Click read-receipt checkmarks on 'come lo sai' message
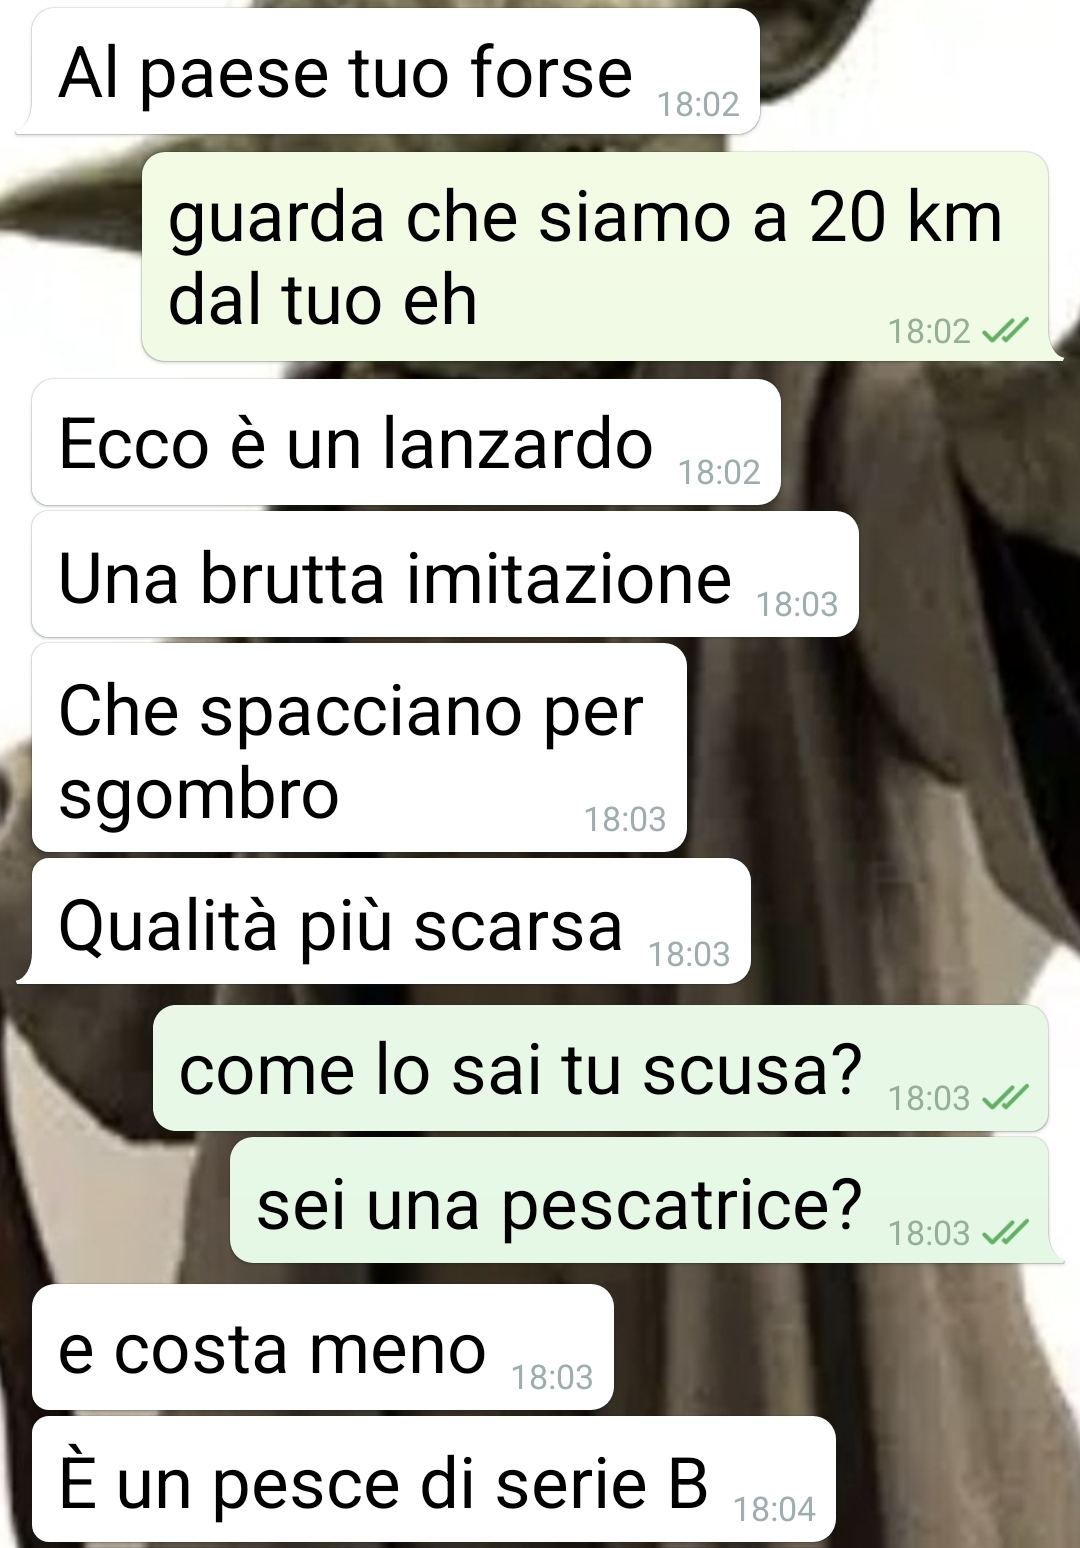 1005,1099
